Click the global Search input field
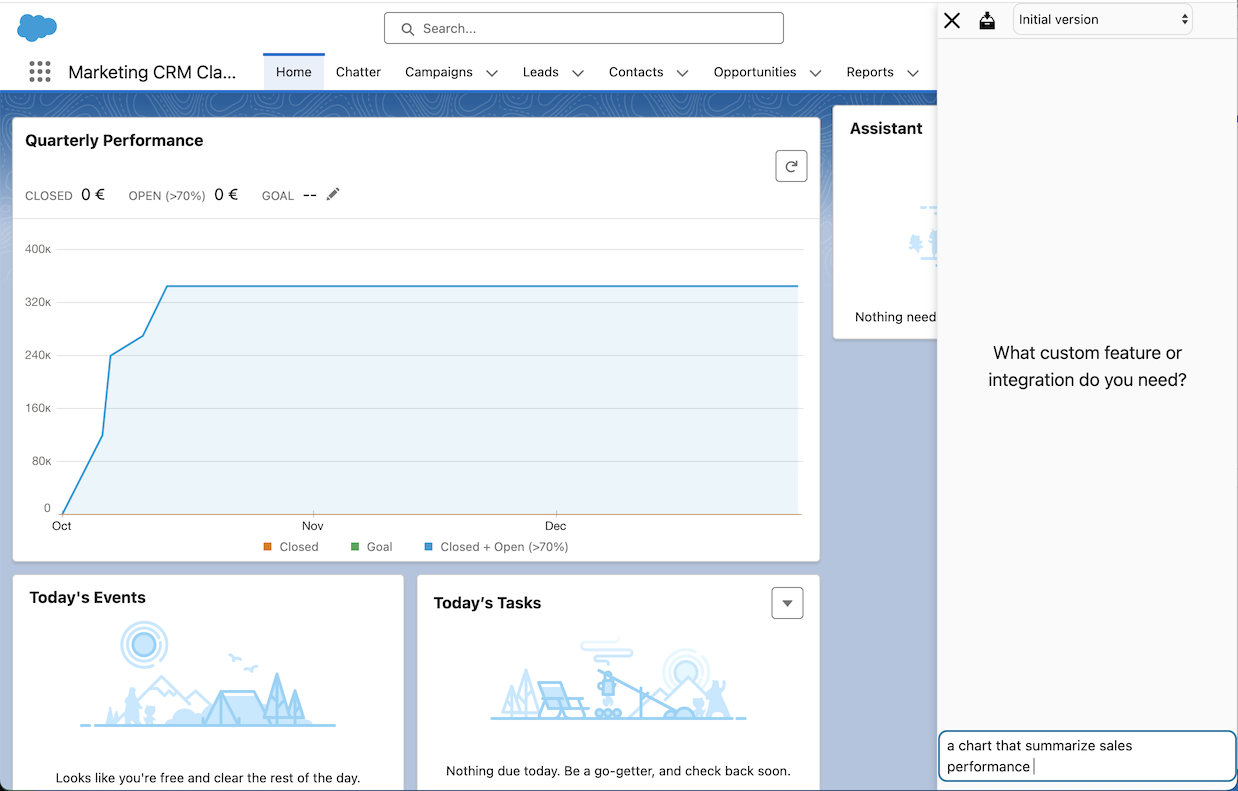Viewport: 1238px width, 791px height. tap(595, 29)
